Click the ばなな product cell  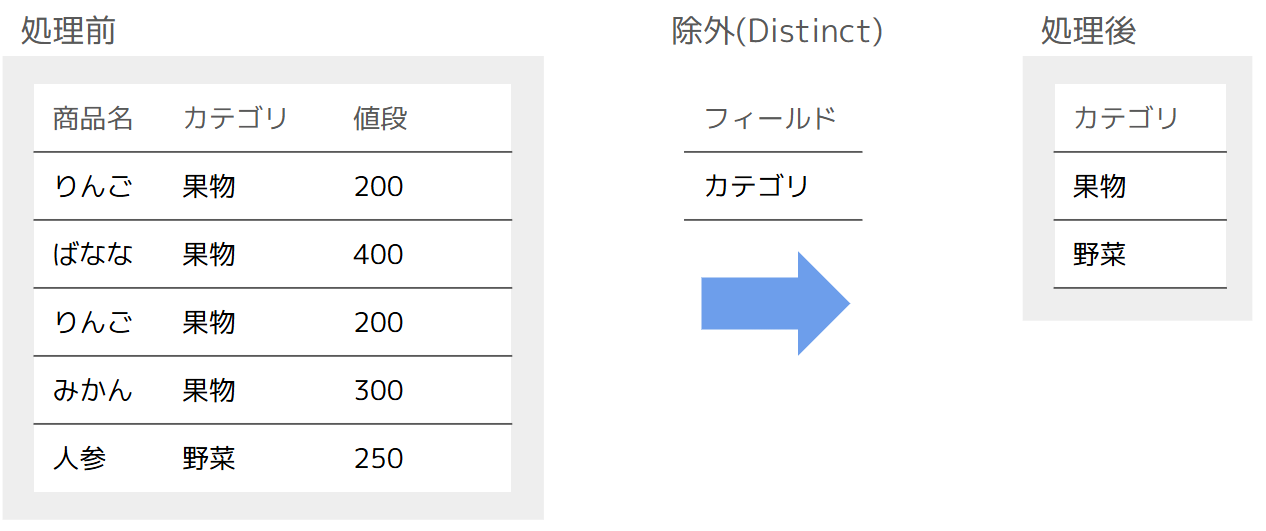93,254
